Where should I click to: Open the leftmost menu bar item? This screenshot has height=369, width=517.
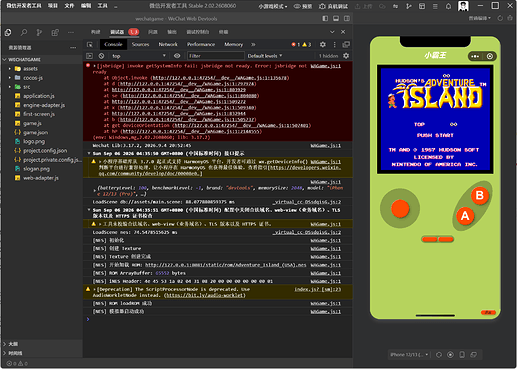point(24,6)
